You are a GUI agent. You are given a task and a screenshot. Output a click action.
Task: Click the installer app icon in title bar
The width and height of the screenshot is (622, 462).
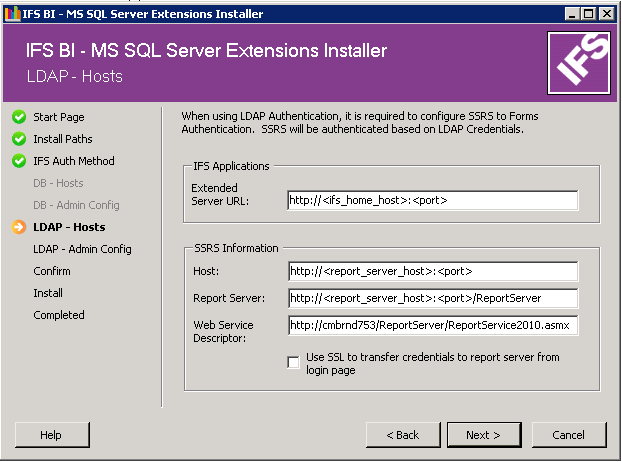pos(12,14)
